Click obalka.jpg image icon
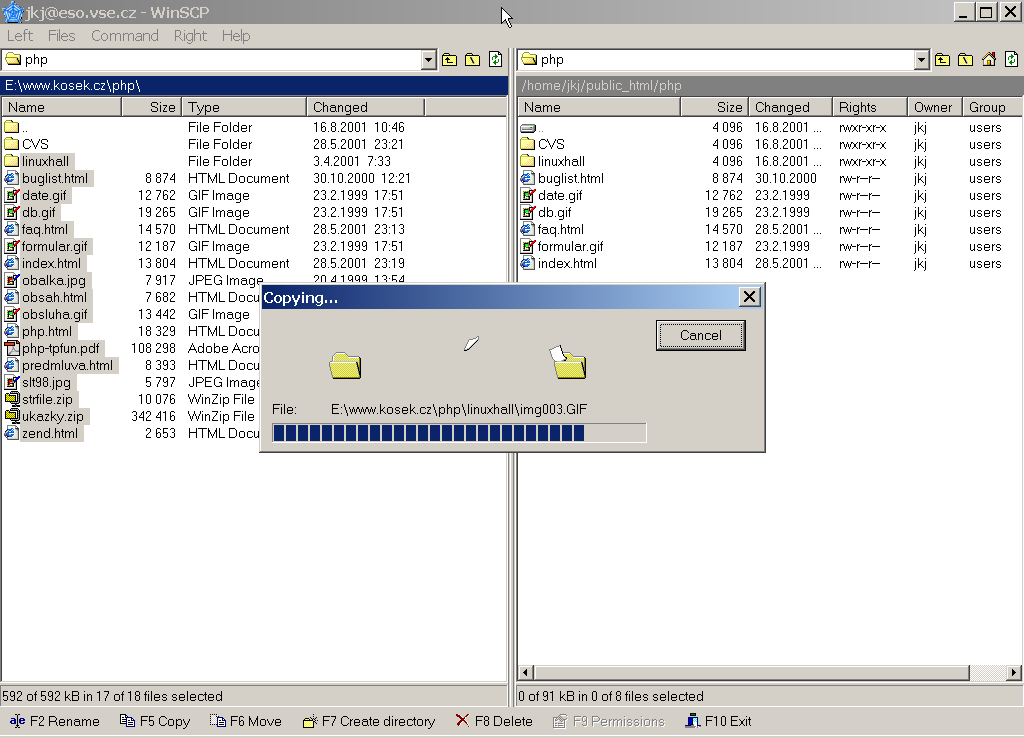This screenshot has width=1024, height=738. coord(12,280)
